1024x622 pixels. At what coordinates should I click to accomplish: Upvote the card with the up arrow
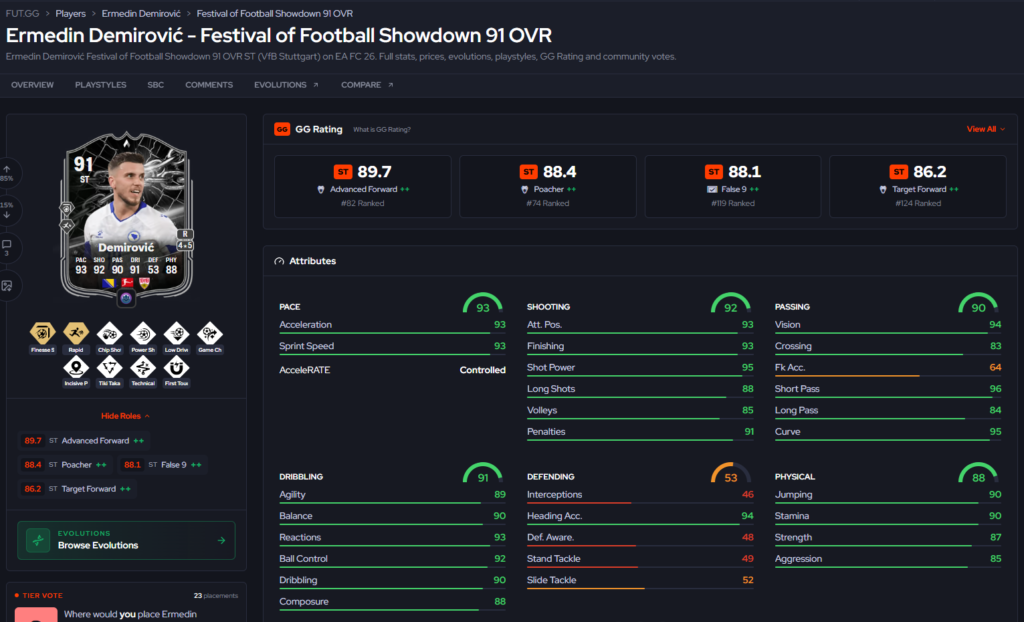coord(7,172)
